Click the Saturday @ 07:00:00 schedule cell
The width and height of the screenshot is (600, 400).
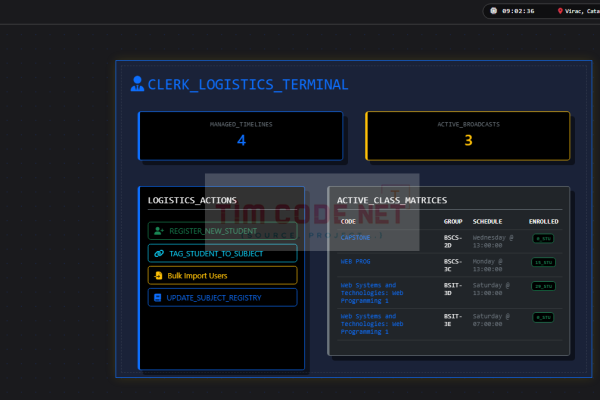491,320
